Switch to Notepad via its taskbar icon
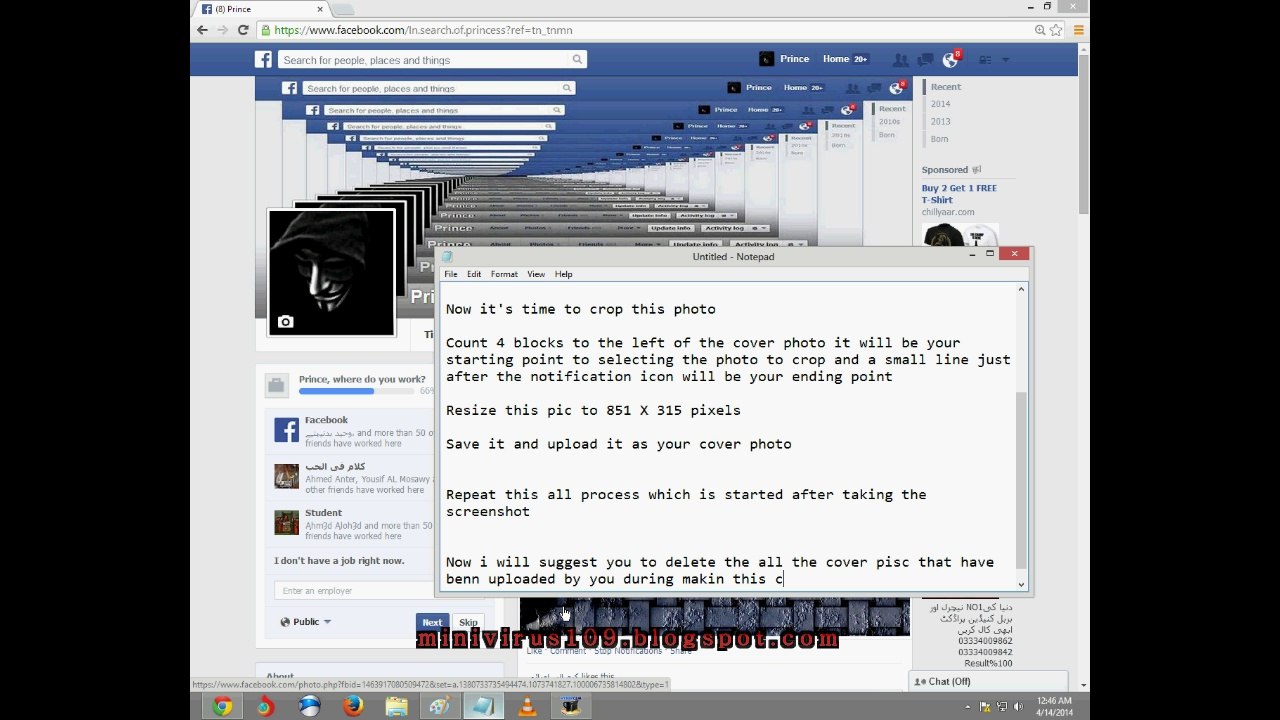 coord(483,707)
